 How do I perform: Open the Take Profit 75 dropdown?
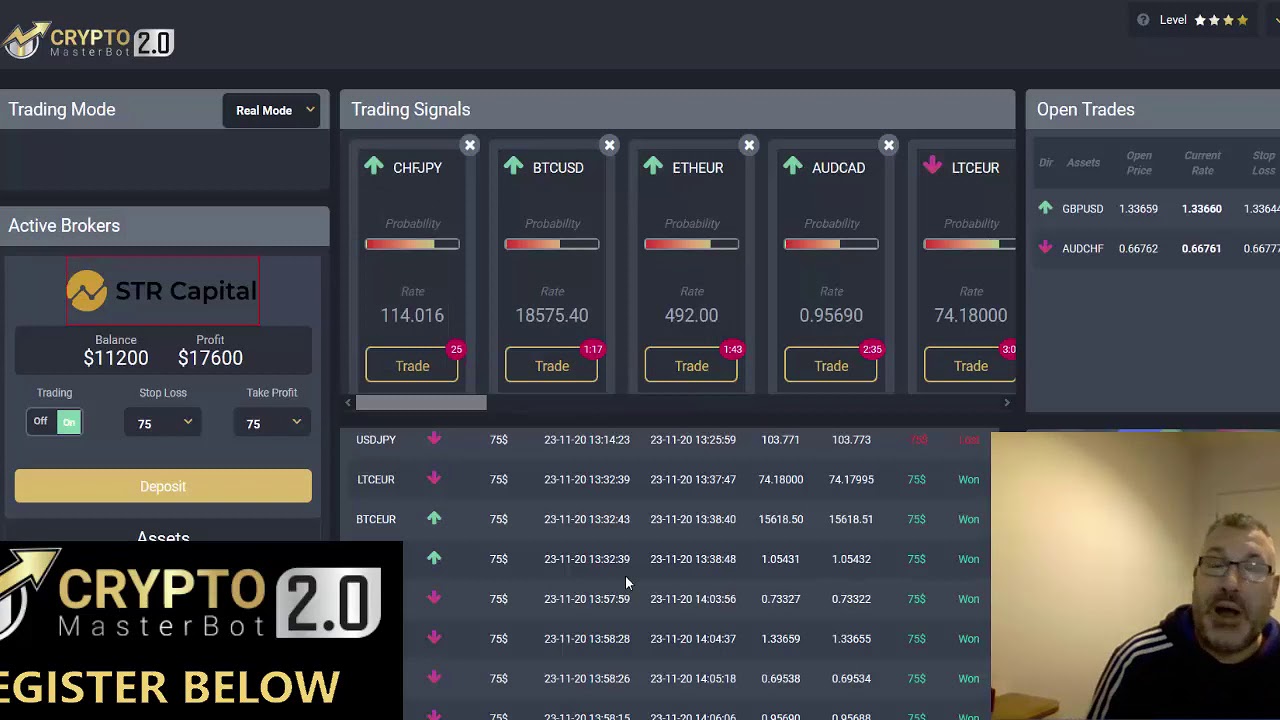pyautogui.click(x=272, y=424)
